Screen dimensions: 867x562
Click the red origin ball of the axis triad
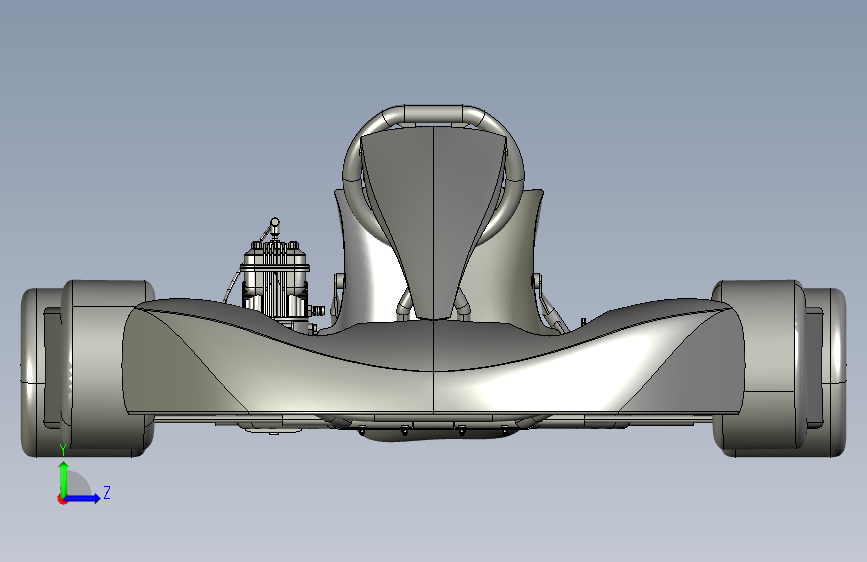pyautogui.click(x=62, y=499)
